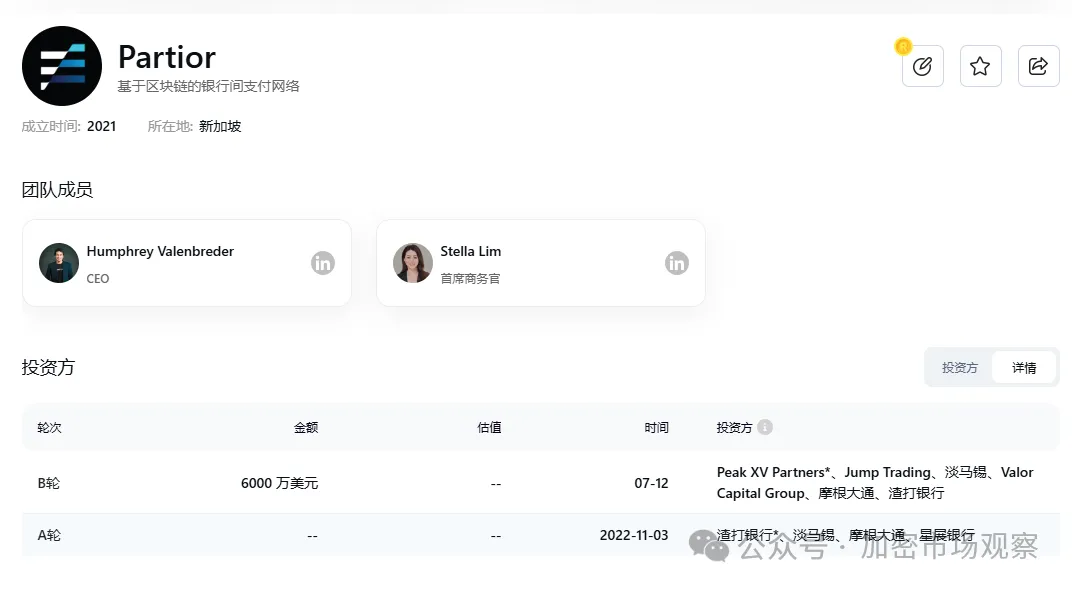Open 星展银行 in the A轮 row
Viewport: 1072px width, 589px height.
coord(947,535)
